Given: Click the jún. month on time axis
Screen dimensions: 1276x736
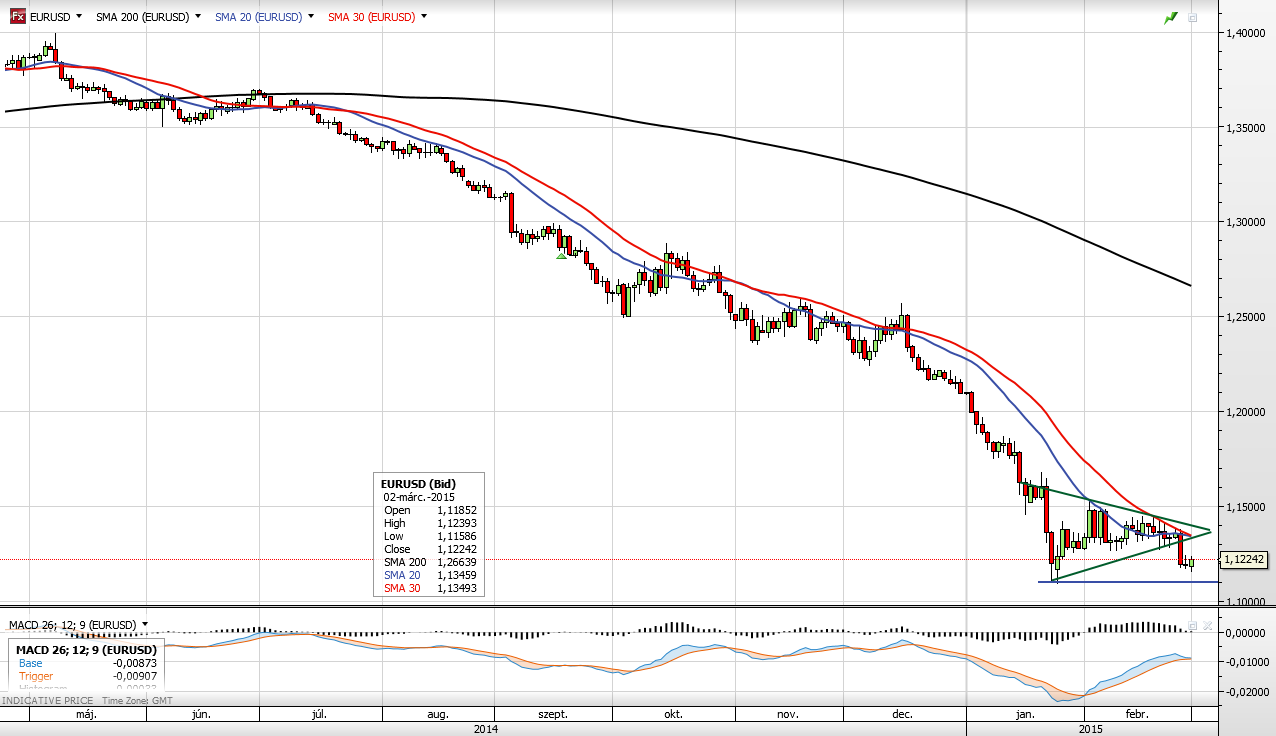Looking at the screenshot, I should 200,714.
